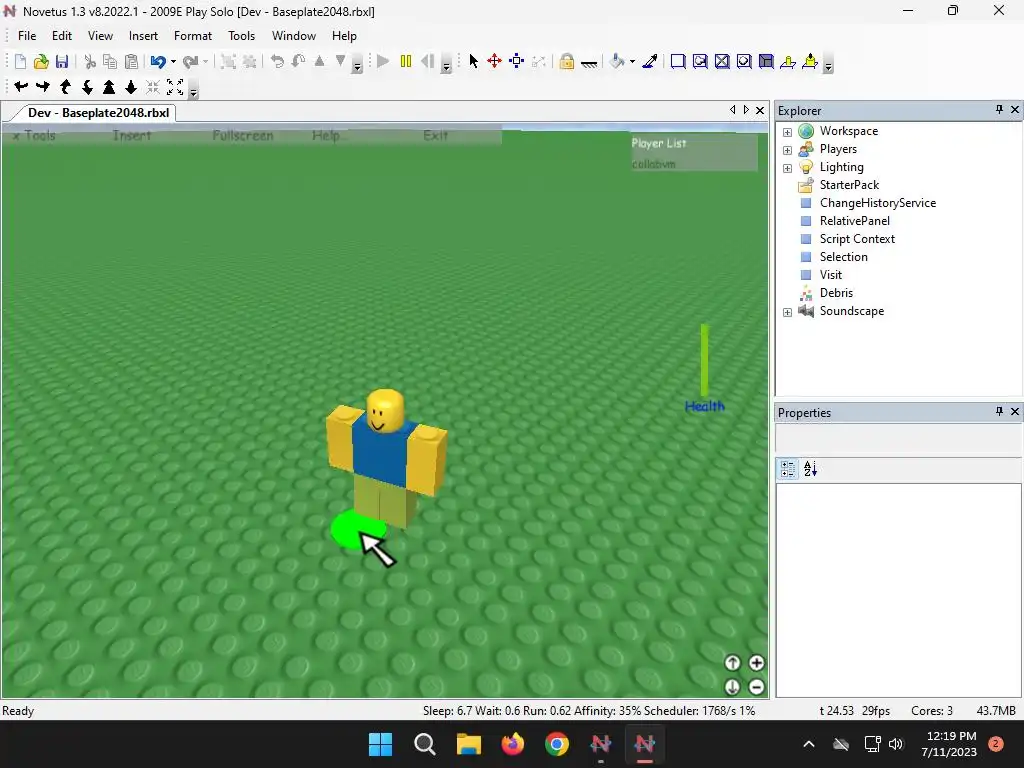
Task: Toggle the Lock tool padlock icon
Action: (x=566, y=61)
